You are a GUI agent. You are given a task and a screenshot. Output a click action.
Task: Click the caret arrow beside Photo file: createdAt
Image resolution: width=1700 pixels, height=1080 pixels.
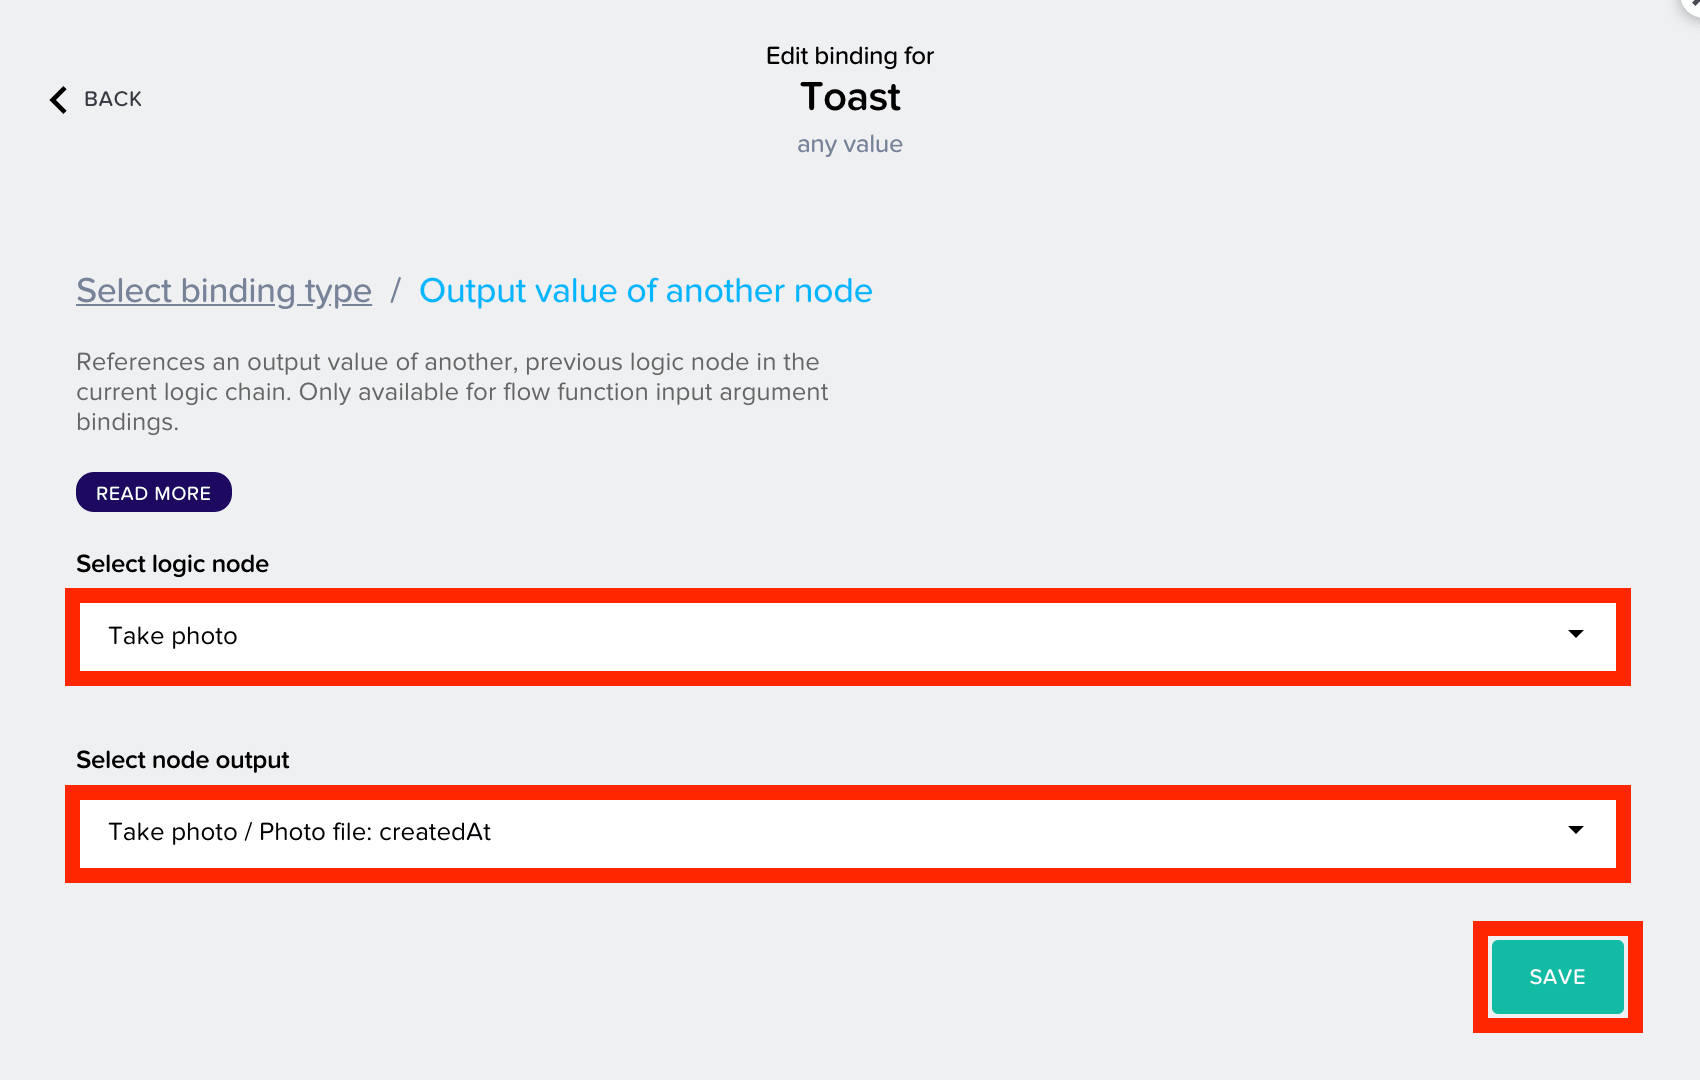[1576, 830]
